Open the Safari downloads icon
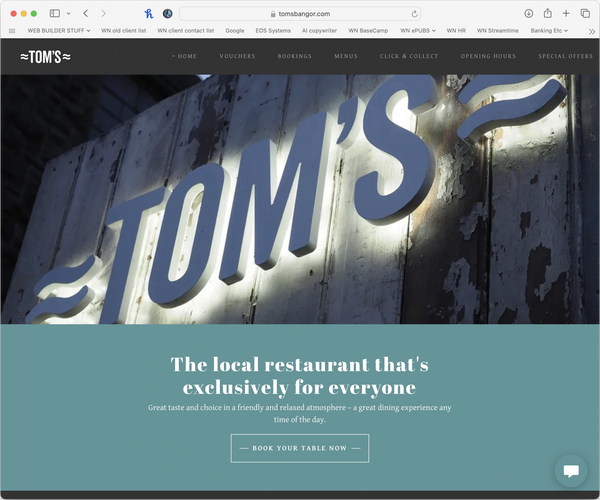This screenshot has height=500, width=600. point(528,13)
